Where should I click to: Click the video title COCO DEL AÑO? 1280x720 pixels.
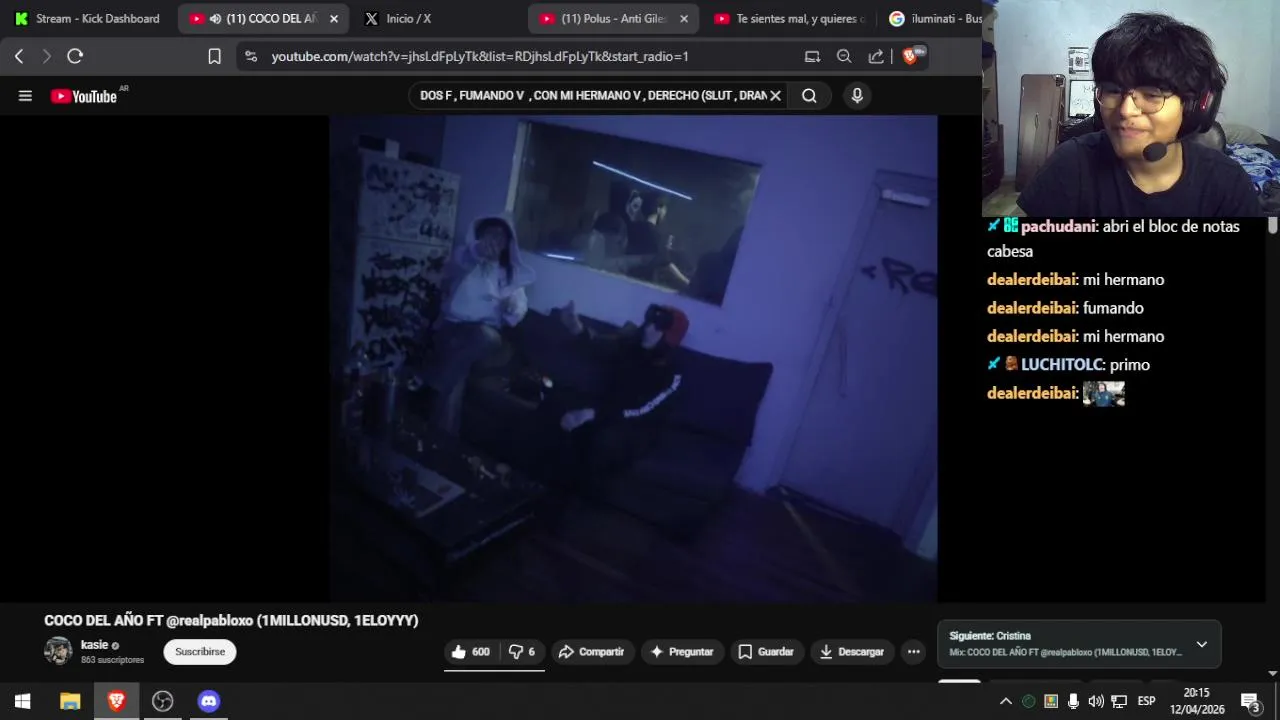[x=231, y=621]
